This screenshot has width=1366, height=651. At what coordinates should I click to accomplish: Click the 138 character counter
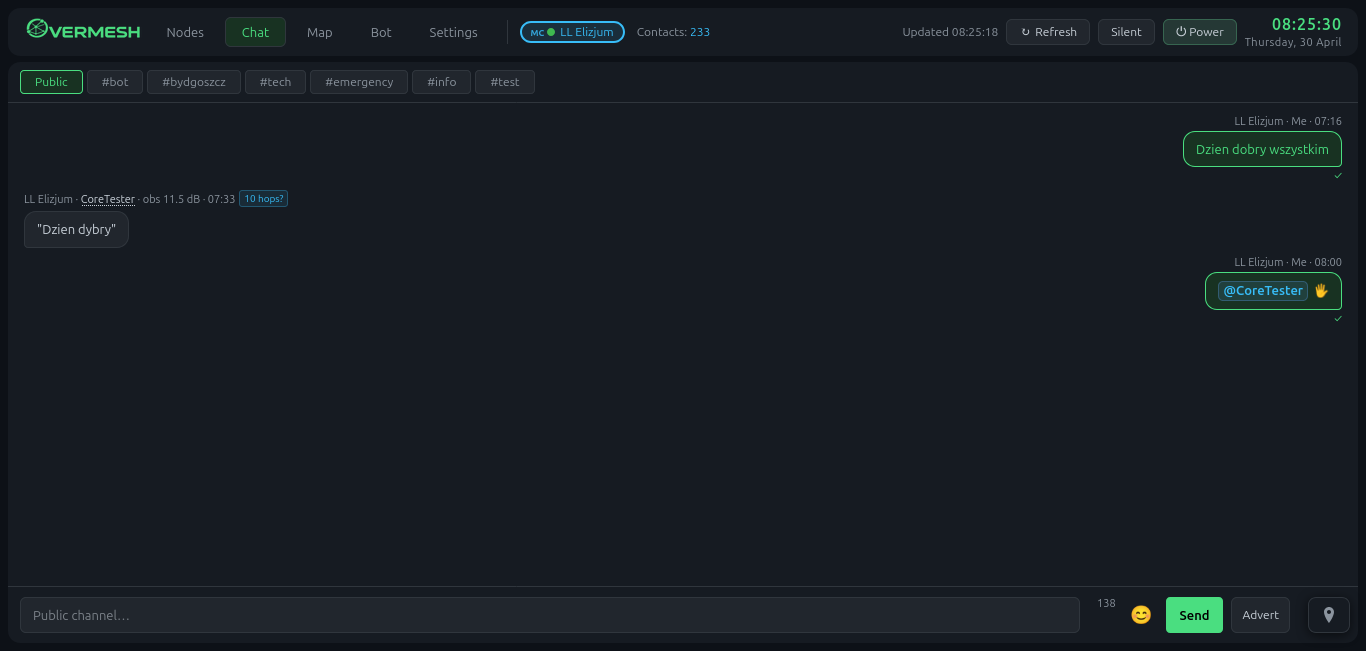pos(1106,603)
